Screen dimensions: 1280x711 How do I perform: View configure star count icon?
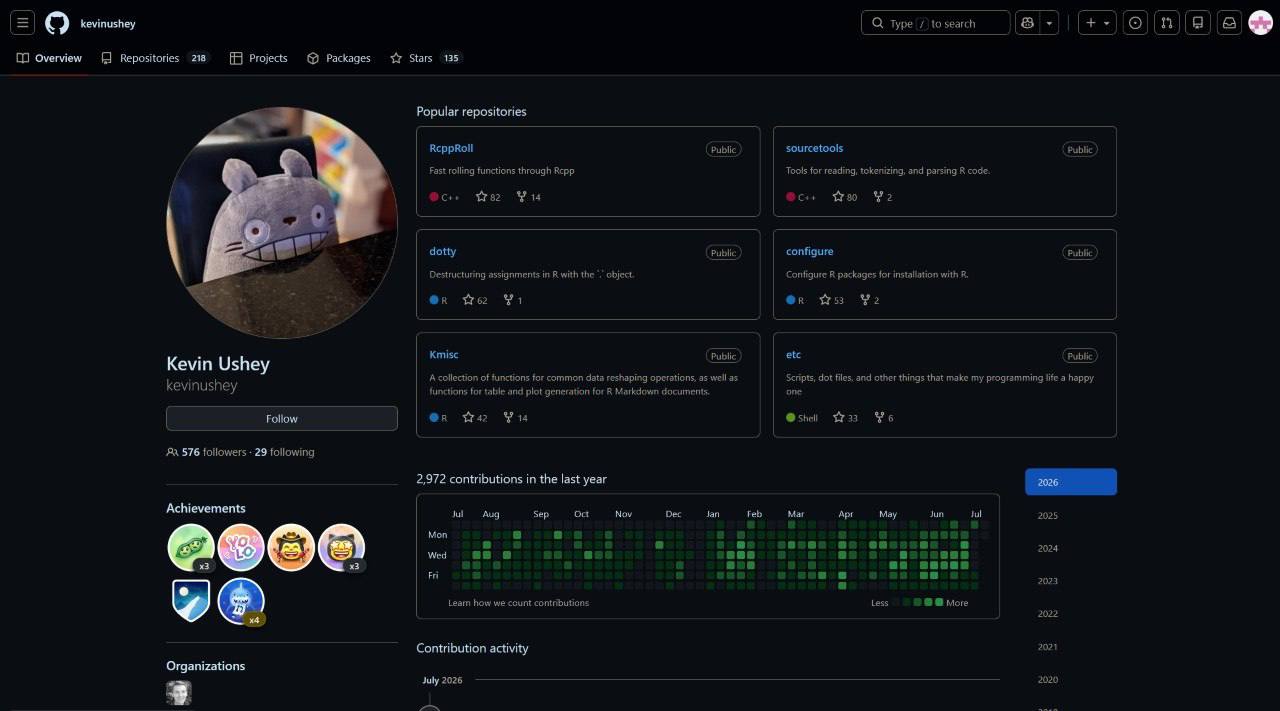[x=825, y=300]
